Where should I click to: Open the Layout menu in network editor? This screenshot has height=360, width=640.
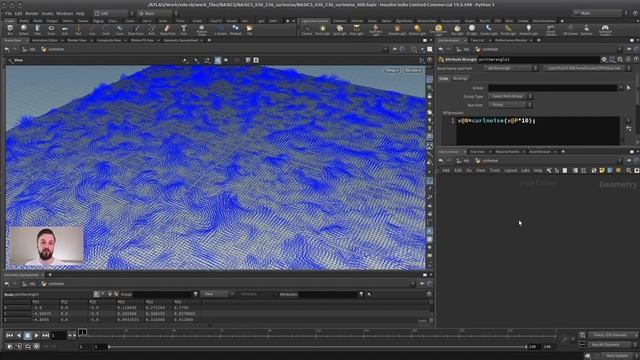(x=510, y=171)
